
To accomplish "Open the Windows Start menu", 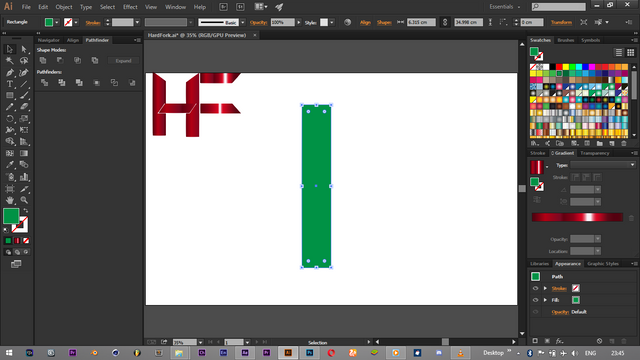I will [9, 353].
